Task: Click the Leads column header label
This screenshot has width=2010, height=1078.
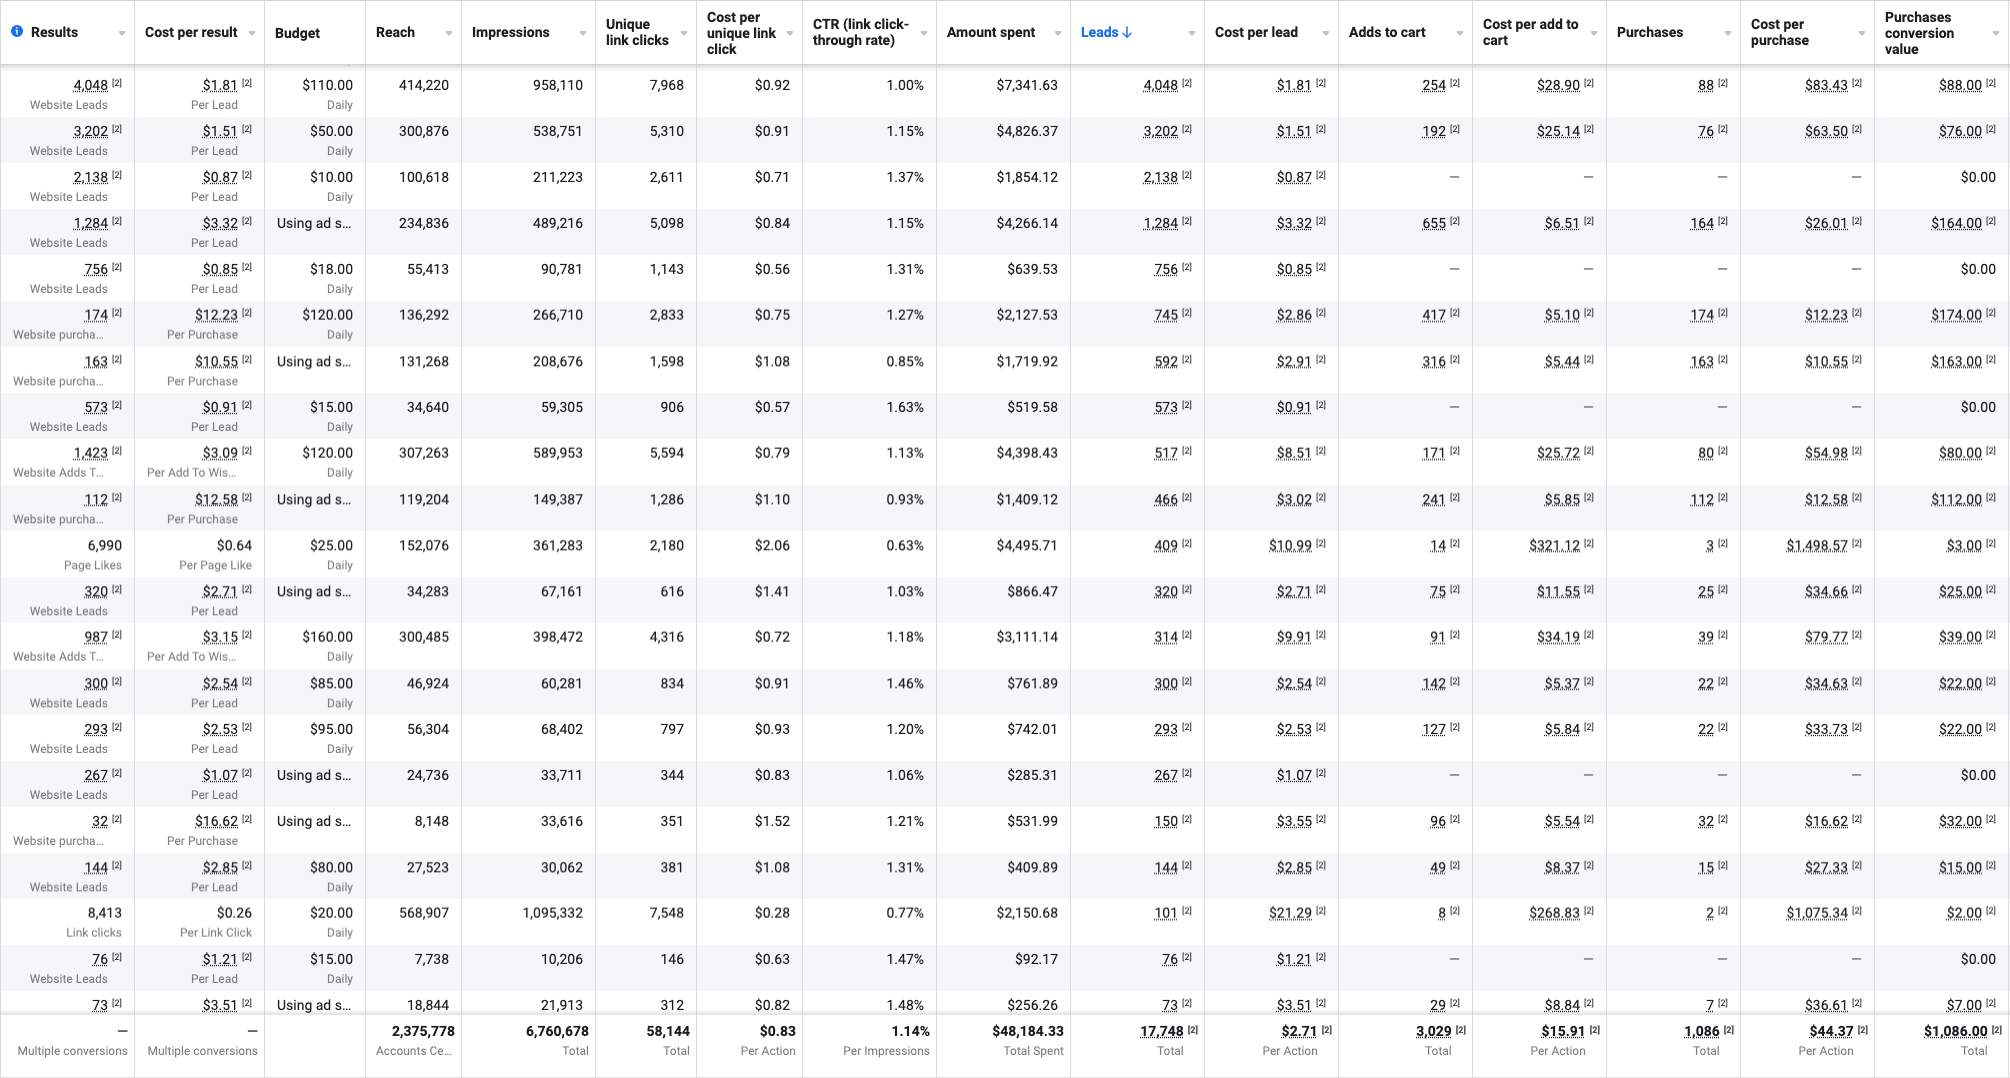Action: 1099,32
